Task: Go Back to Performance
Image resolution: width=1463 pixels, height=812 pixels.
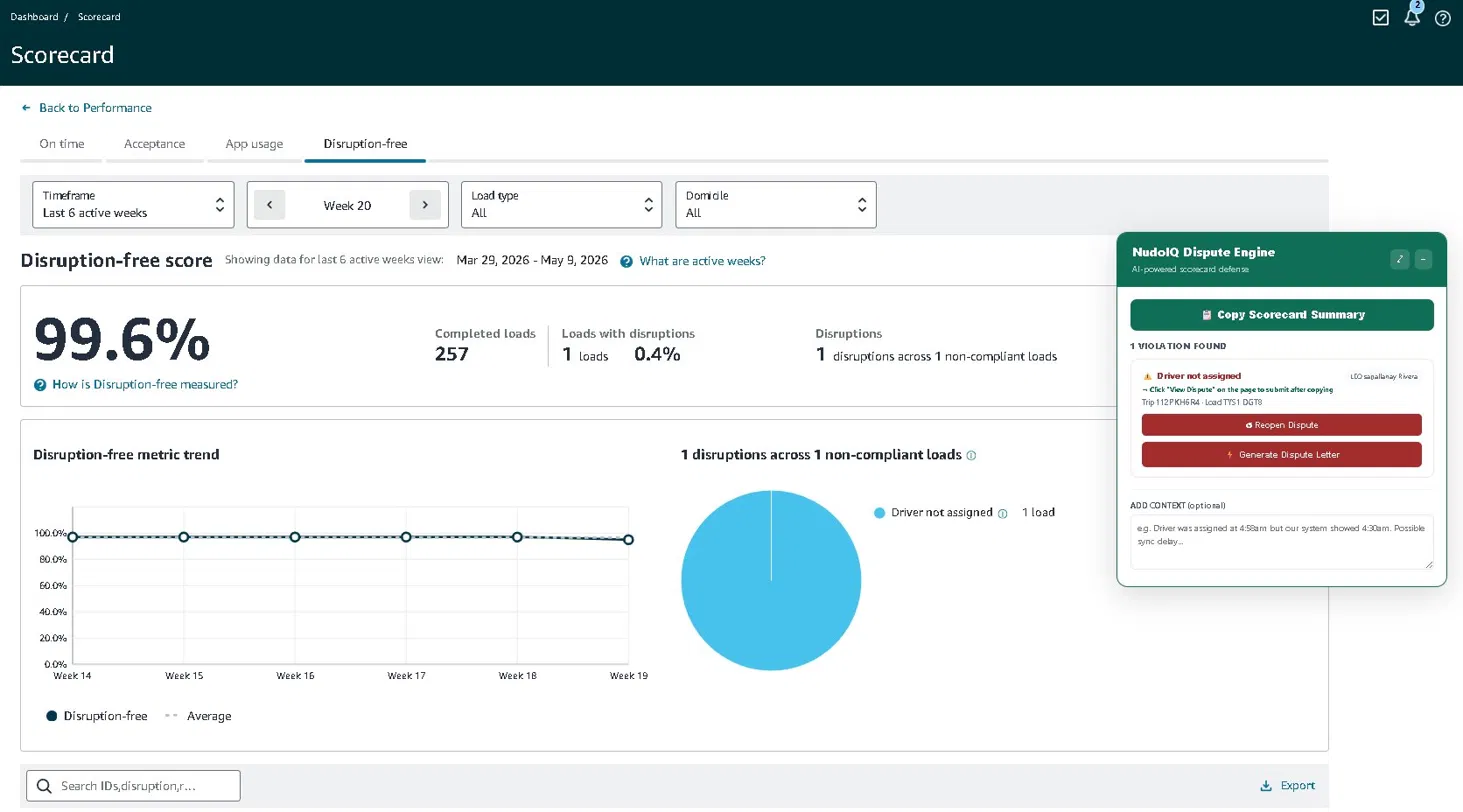Action: 95,108
